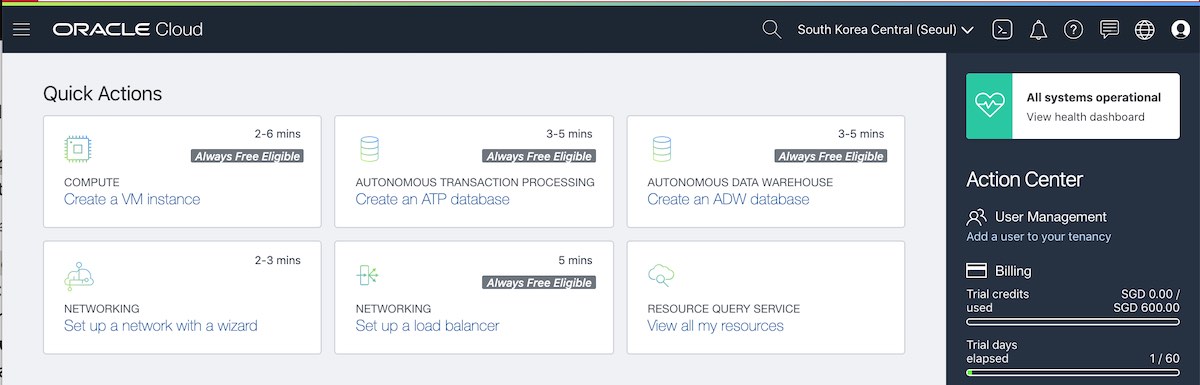Click the Trial credits used progress bar

pyautogui.click(x=1073, y=323)
